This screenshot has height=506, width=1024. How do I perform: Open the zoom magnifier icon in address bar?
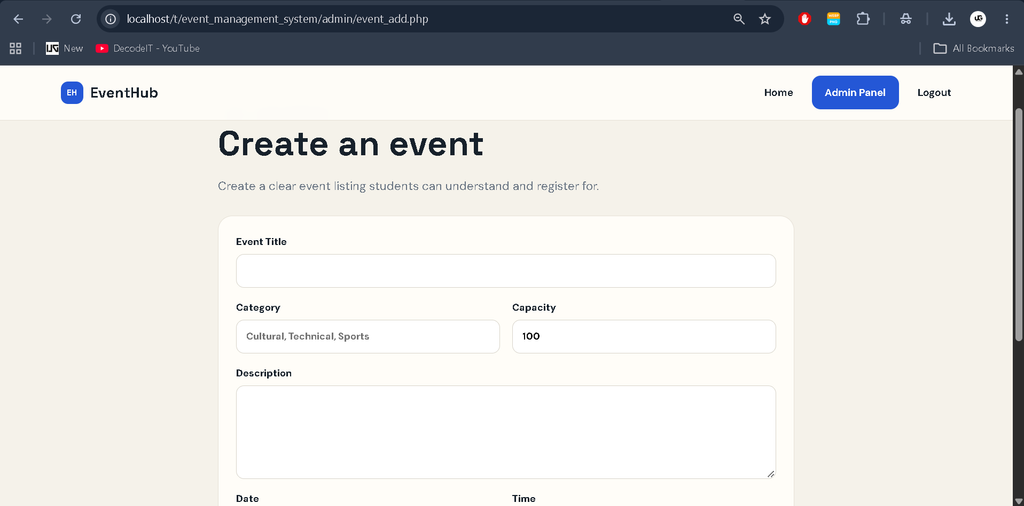point(739,19)
